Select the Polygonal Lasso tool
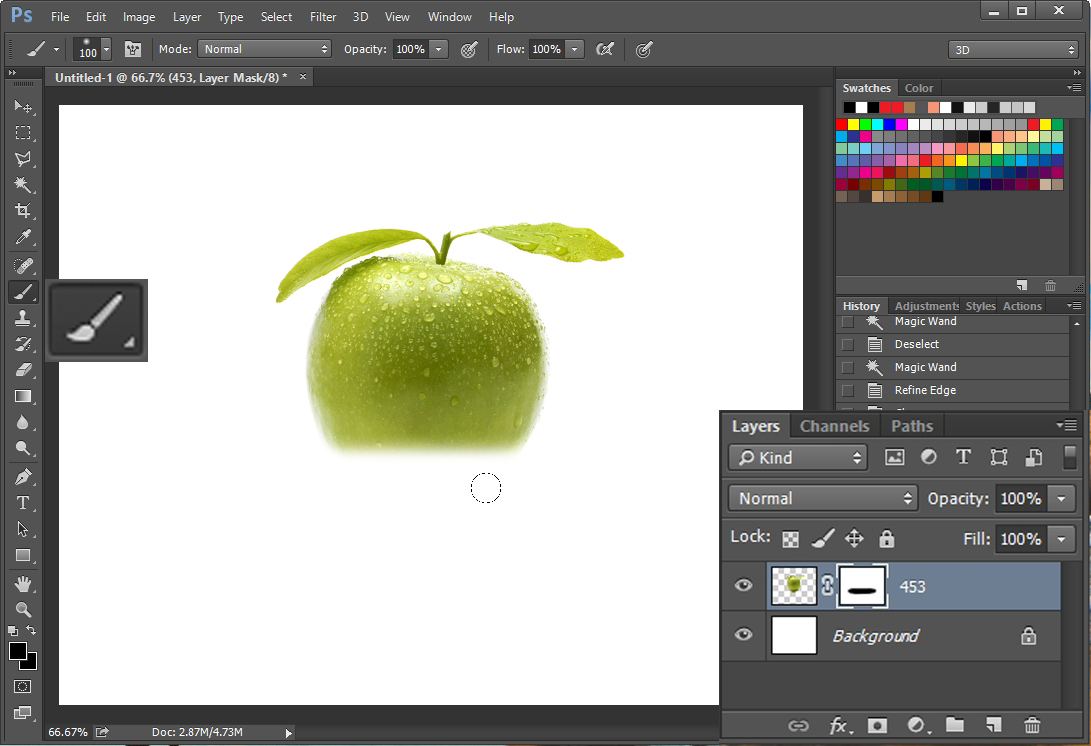The height and width of the screenshot is (746, 1091). 23,159
